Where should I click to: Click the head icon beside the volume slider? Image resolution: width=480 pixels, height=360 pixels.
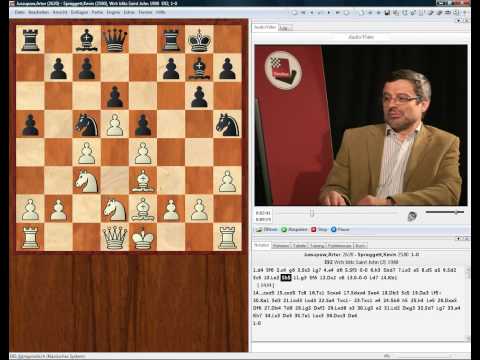click(412, 216)
